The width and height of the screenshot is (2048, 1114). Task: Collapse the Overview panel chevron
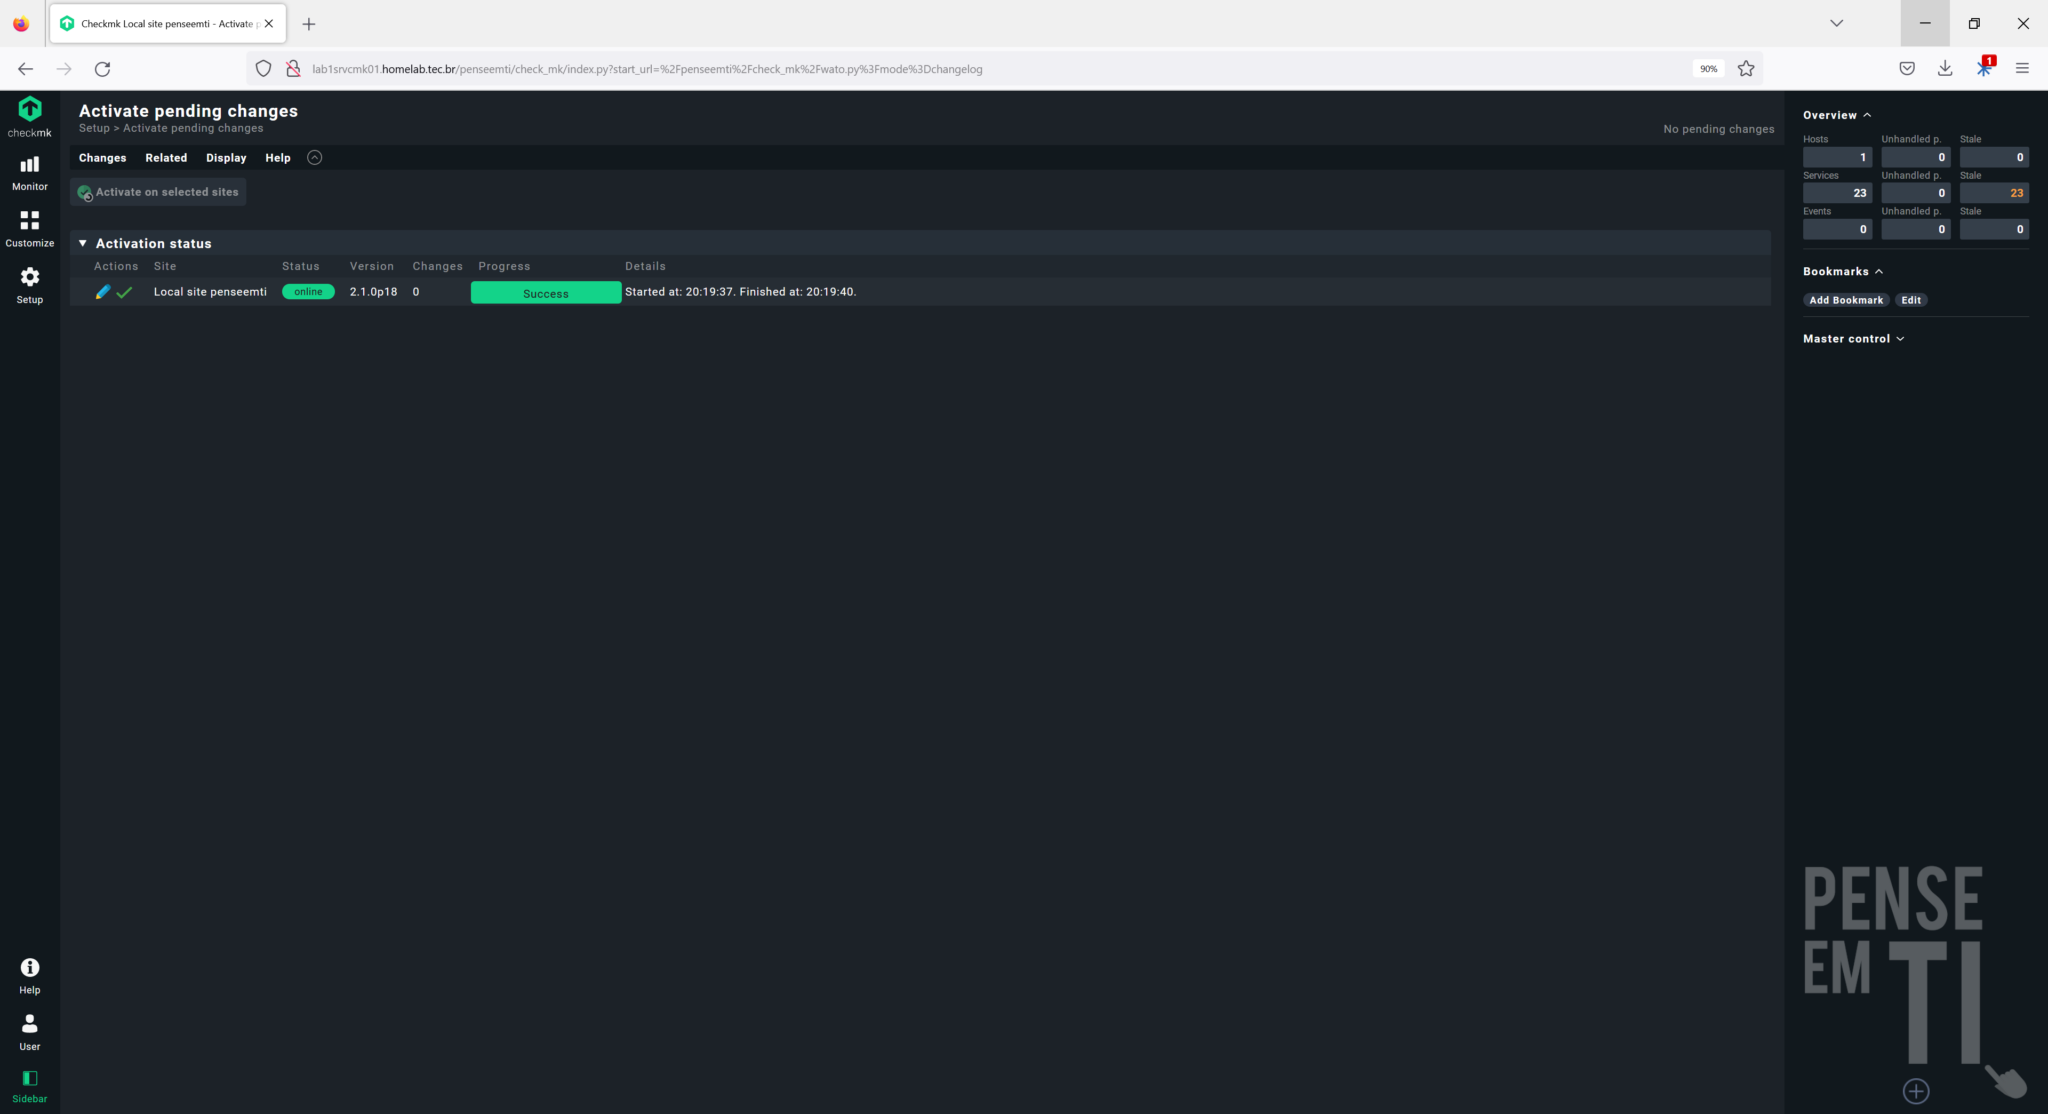[1869, 115]
